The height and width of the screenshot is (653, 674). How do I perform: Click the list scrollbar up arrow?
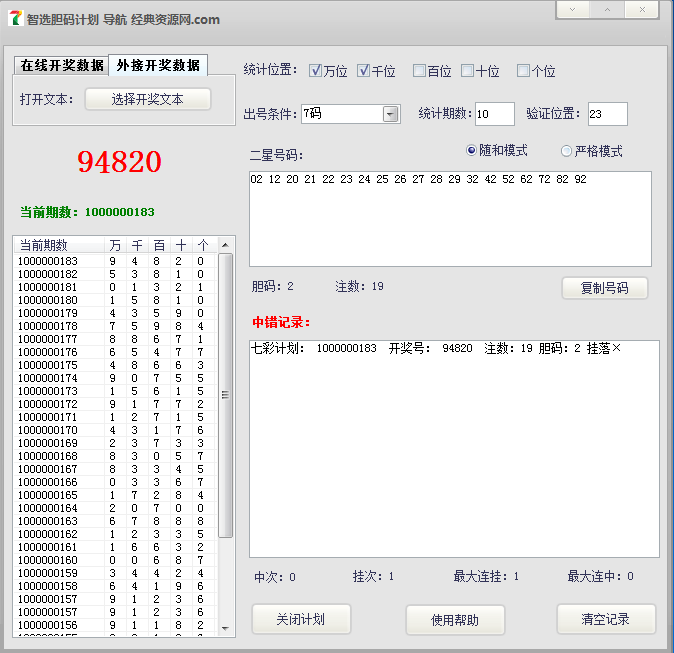click(x=225, y=245)
